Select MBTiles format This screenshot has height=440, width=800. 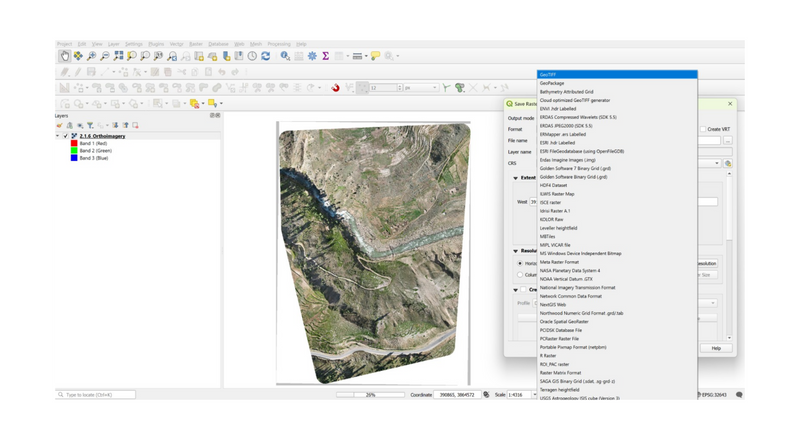(x=617, y=236)
